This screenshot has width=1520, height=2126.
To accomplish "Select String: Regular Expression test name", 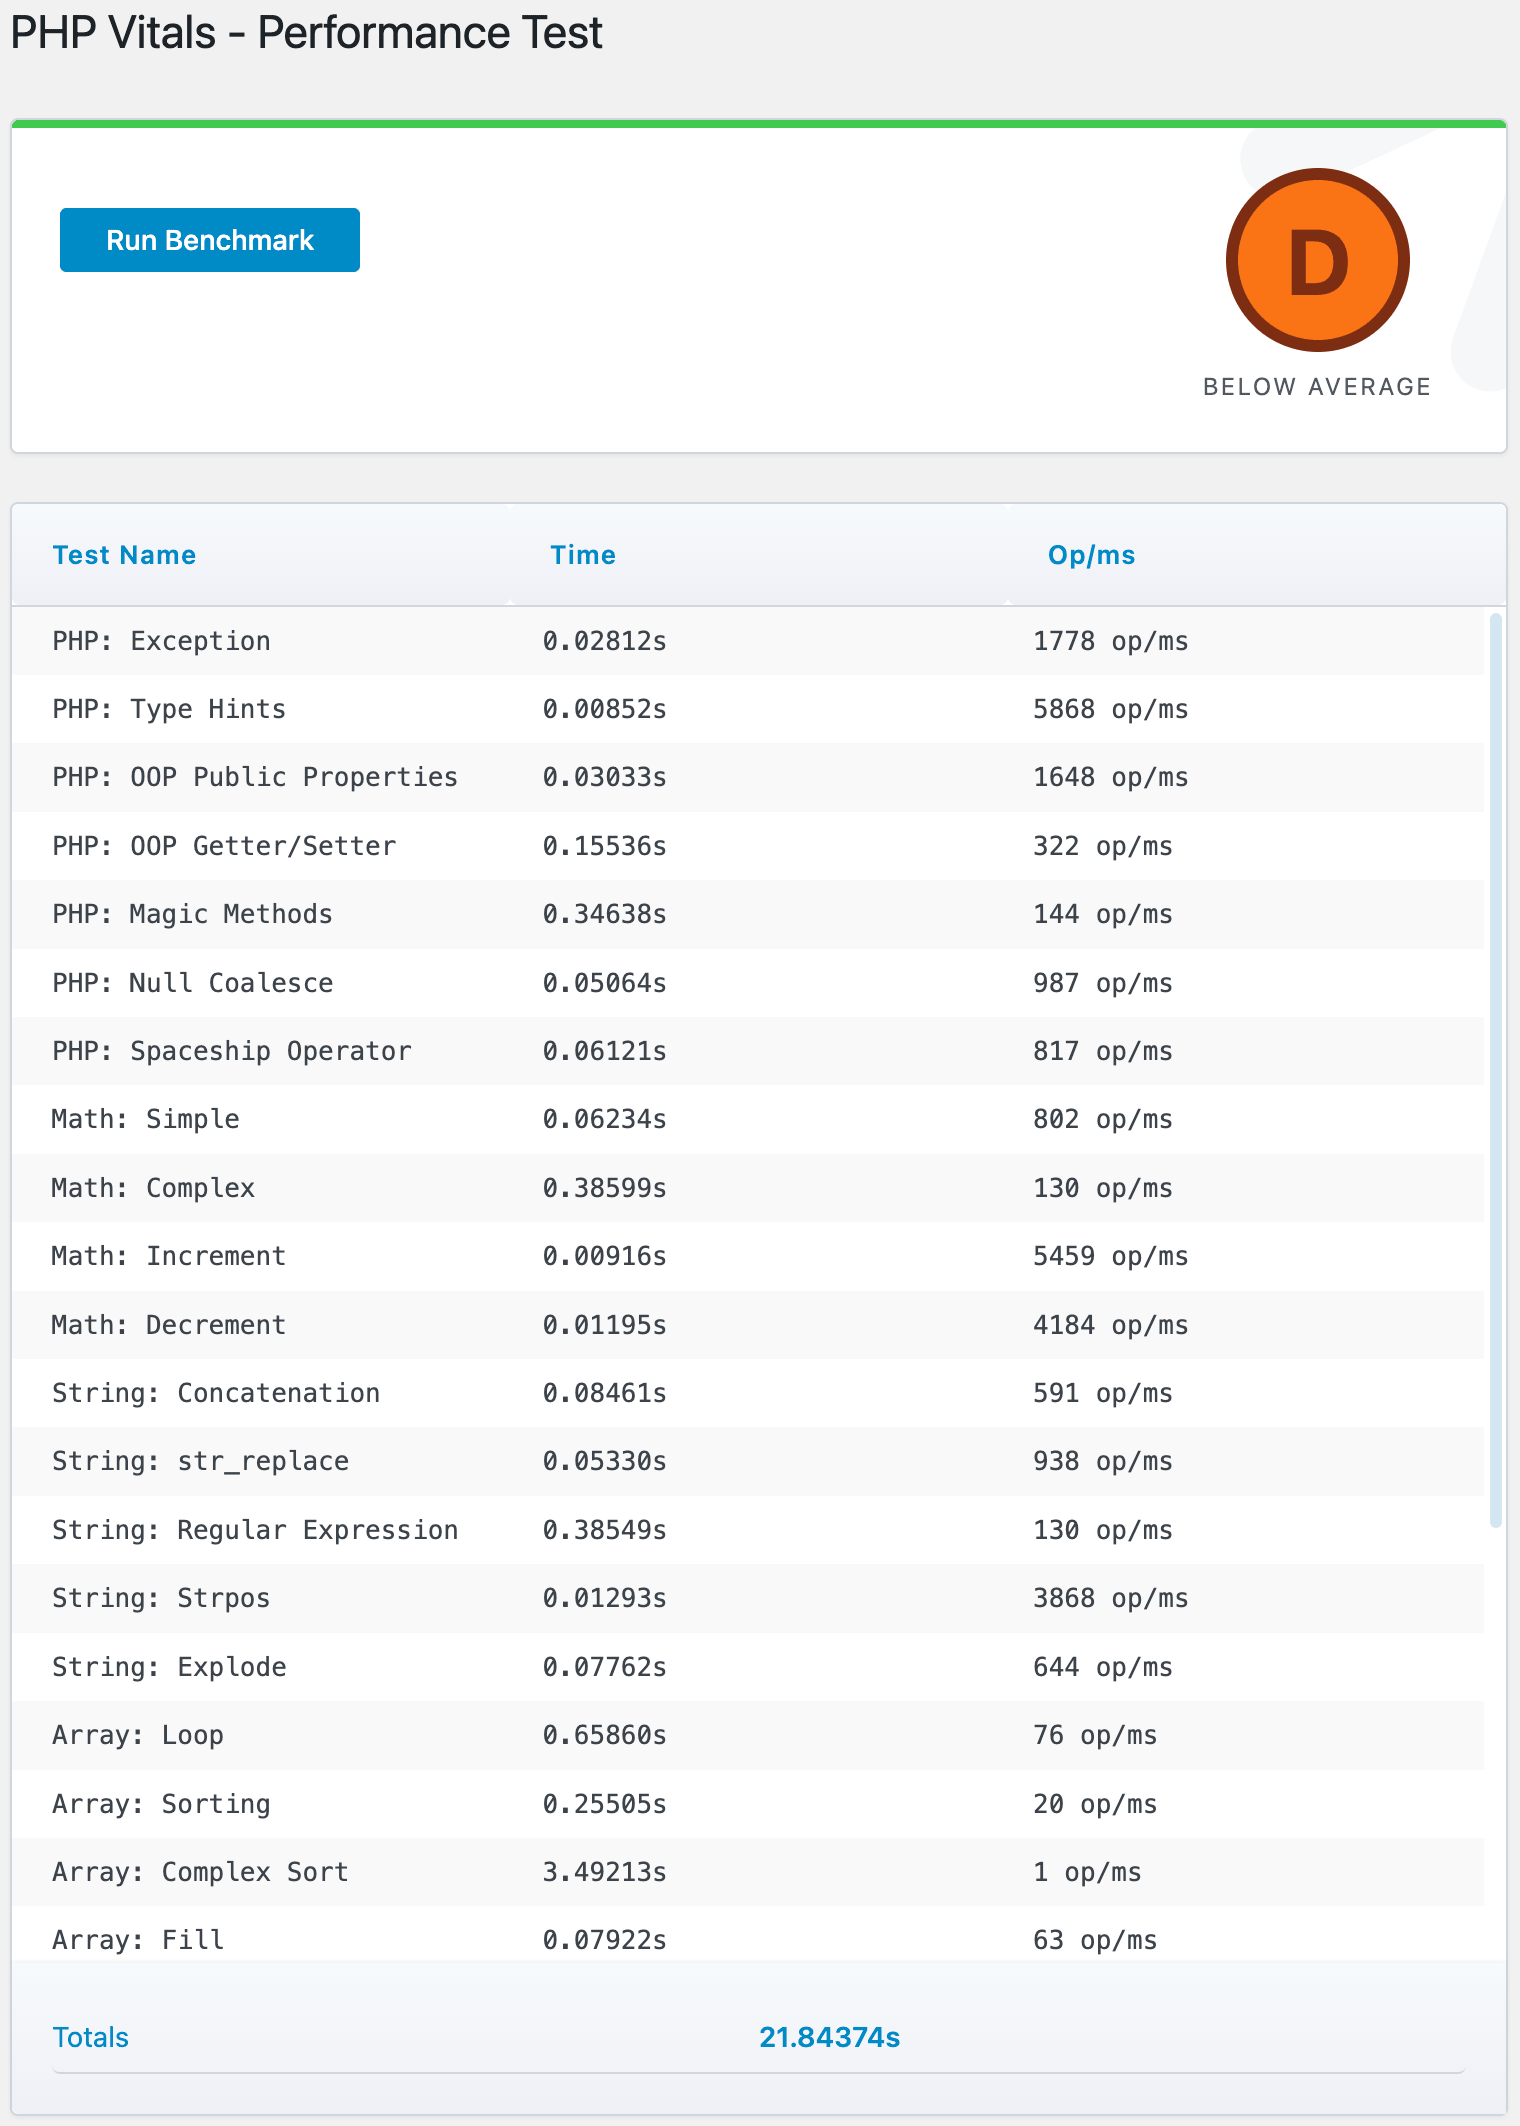I will [x=255, y=1530].
